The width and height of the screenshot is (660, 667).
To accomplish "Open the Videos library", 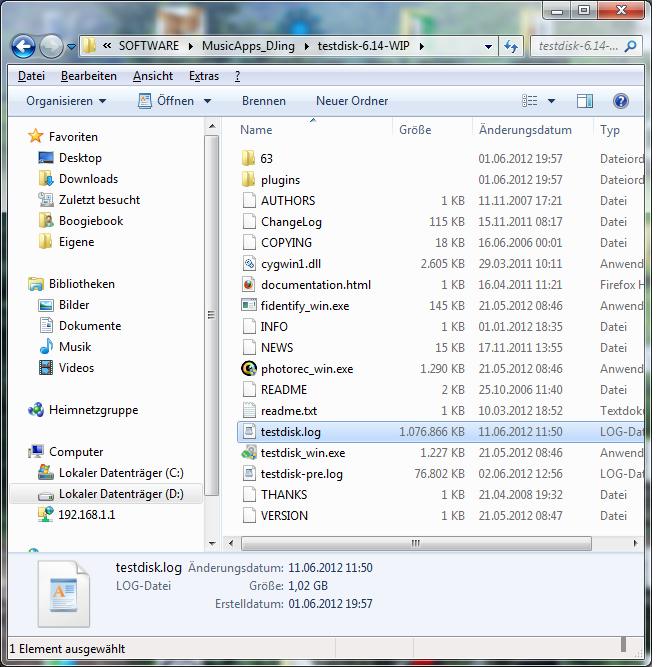I will coord(77,368).
